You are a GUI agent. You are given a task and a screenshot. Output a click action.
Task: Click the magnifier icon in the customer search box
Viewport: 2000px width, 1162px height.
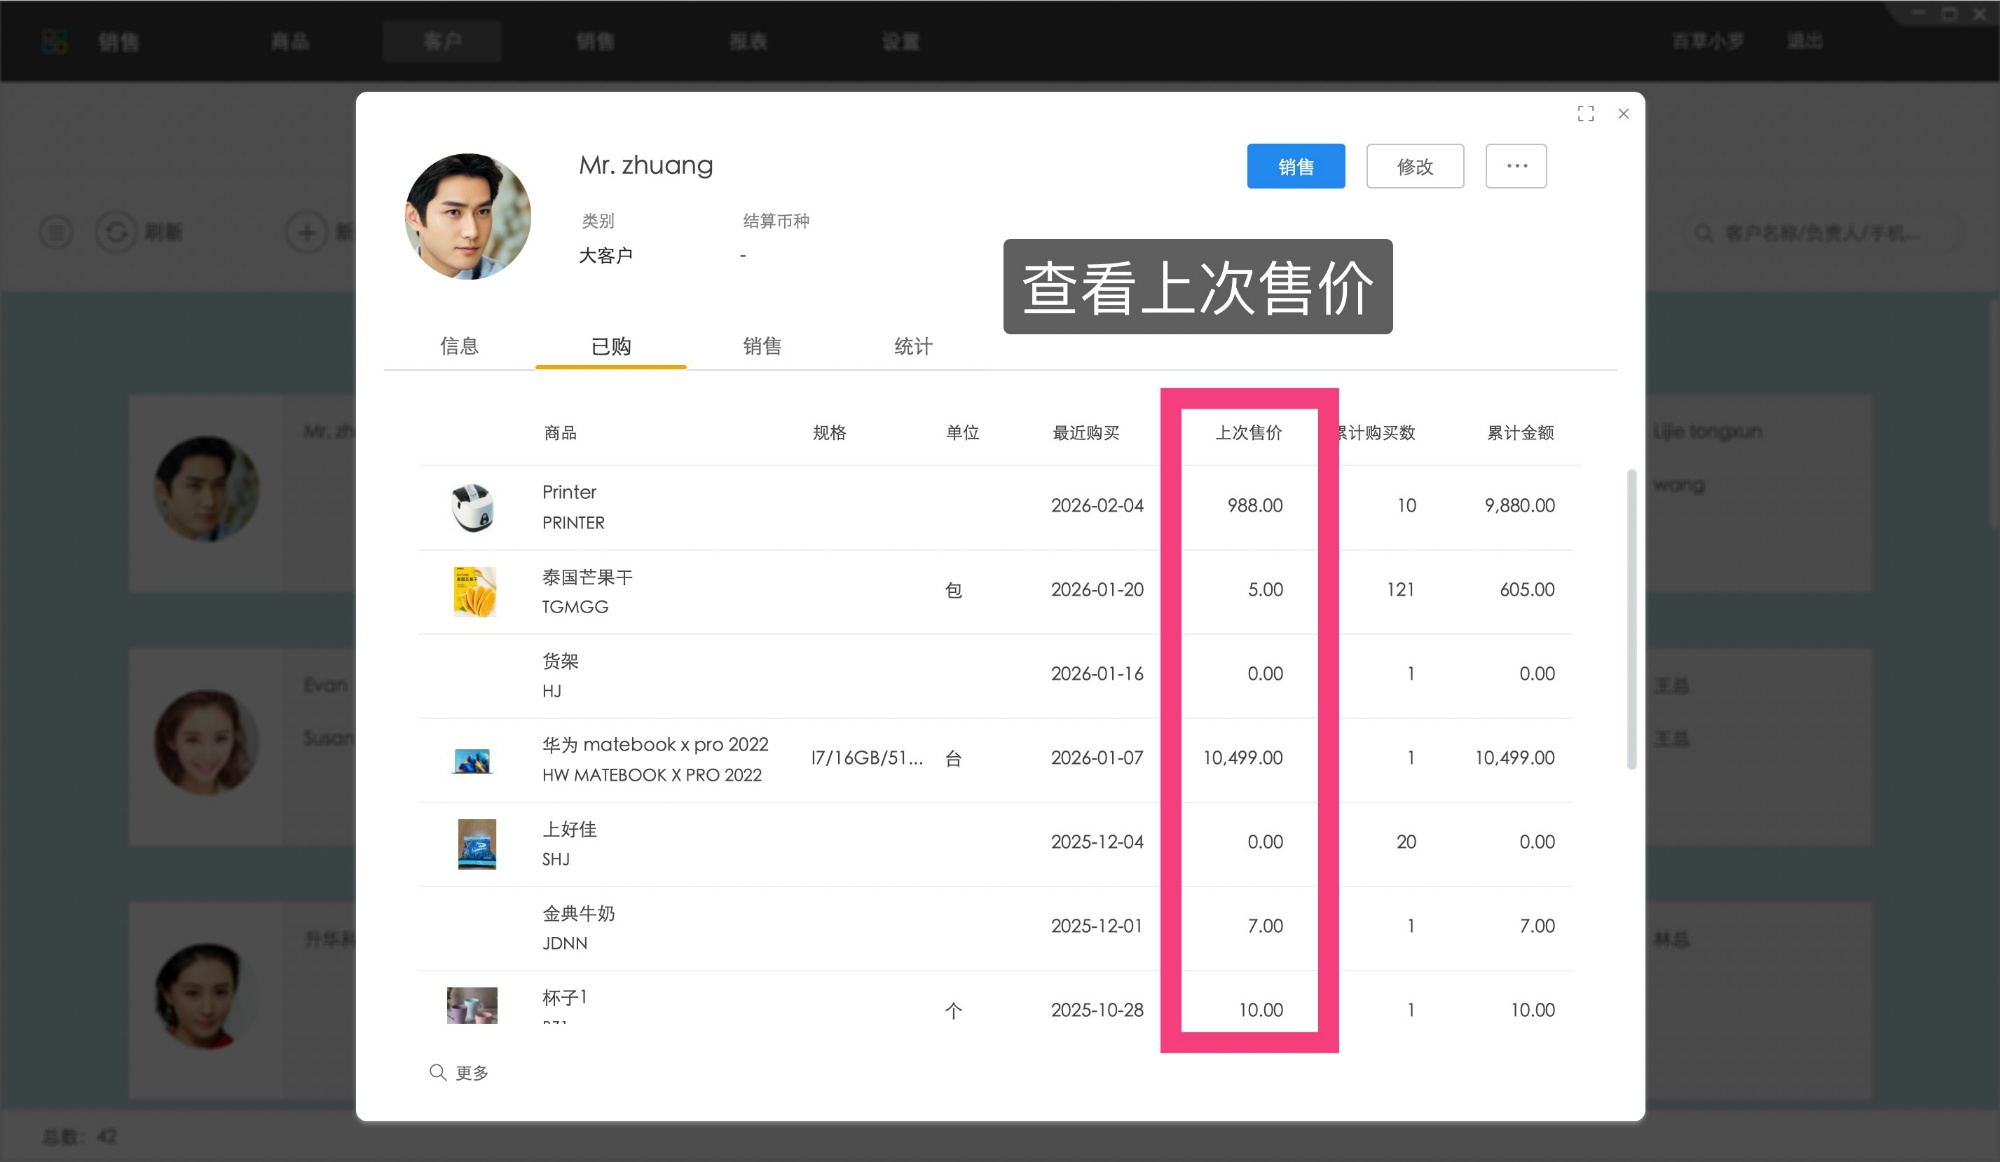[x=1703, y=232]
